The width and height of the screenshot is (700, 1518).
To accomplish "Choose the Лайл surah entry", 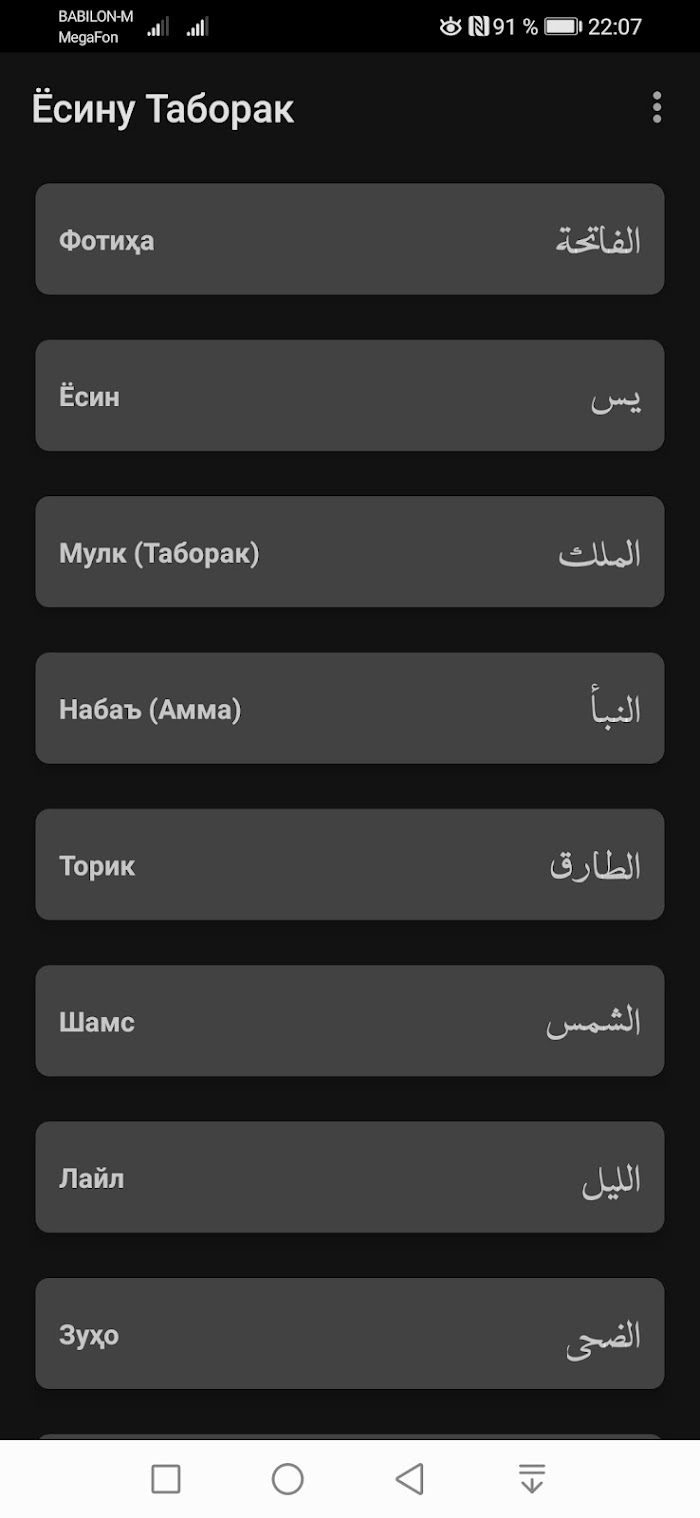I will point(350,1177).
